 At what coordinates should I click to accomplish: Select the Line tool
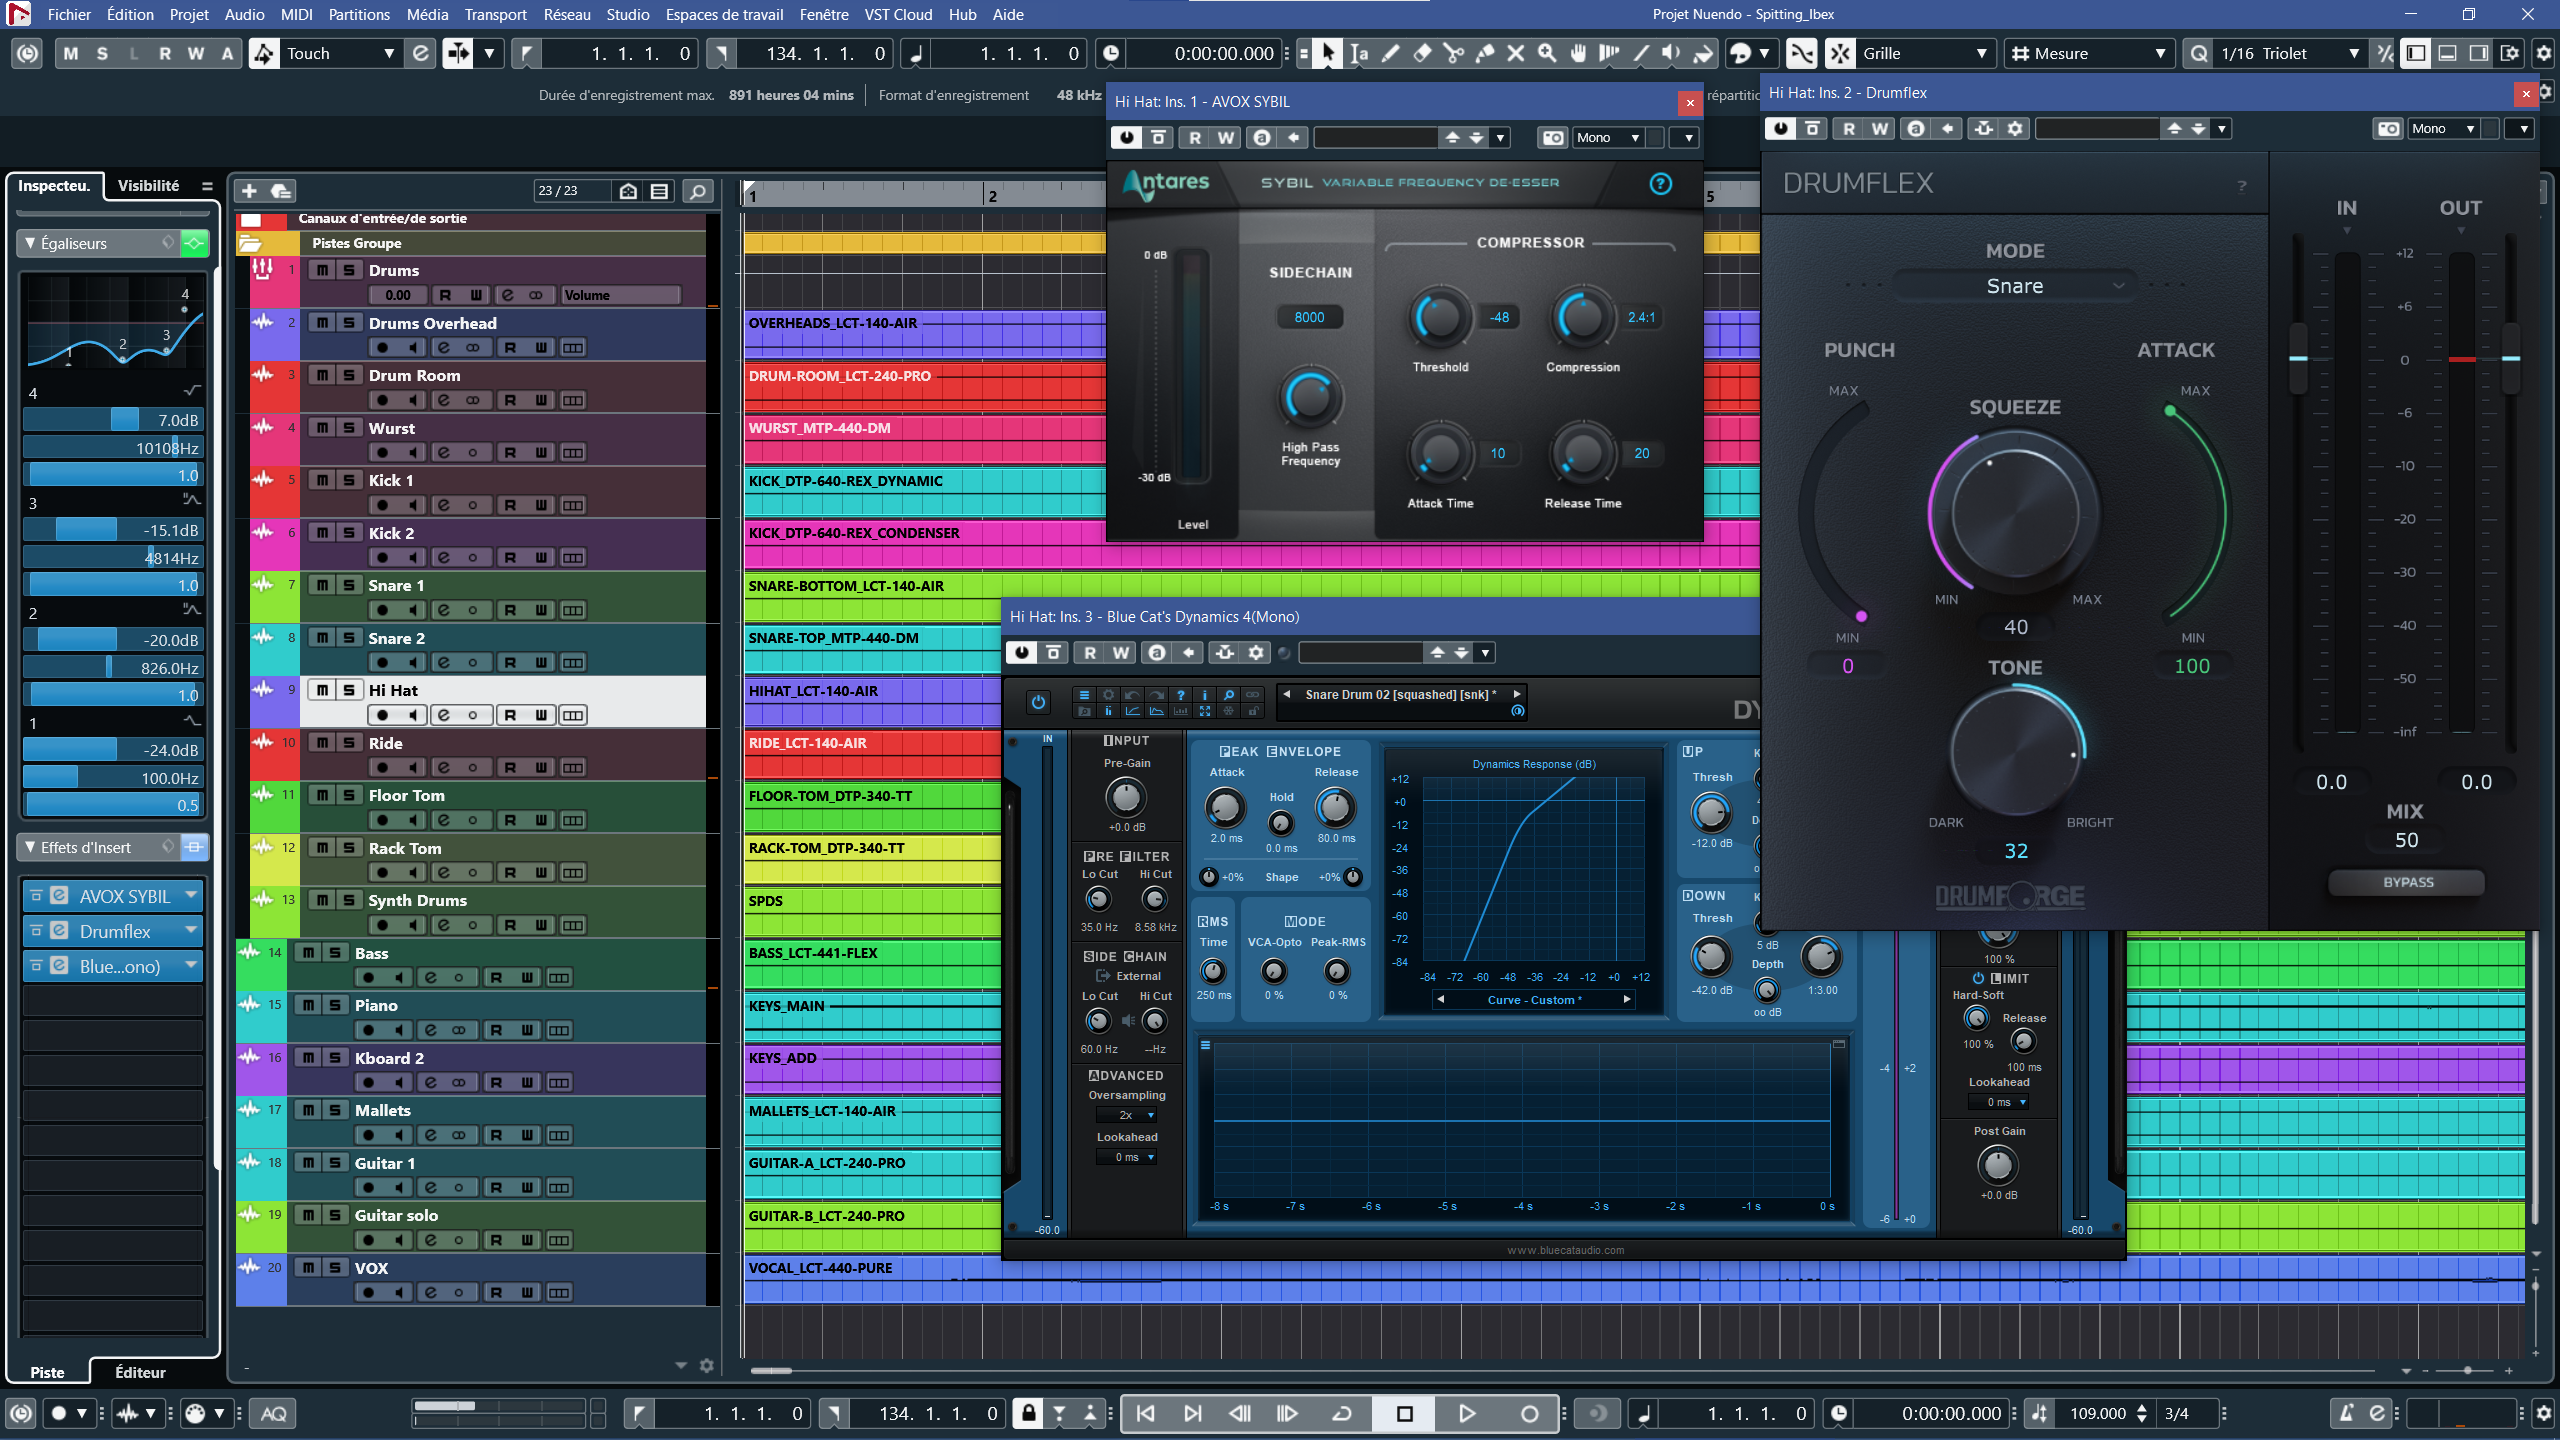point(1640,54)
